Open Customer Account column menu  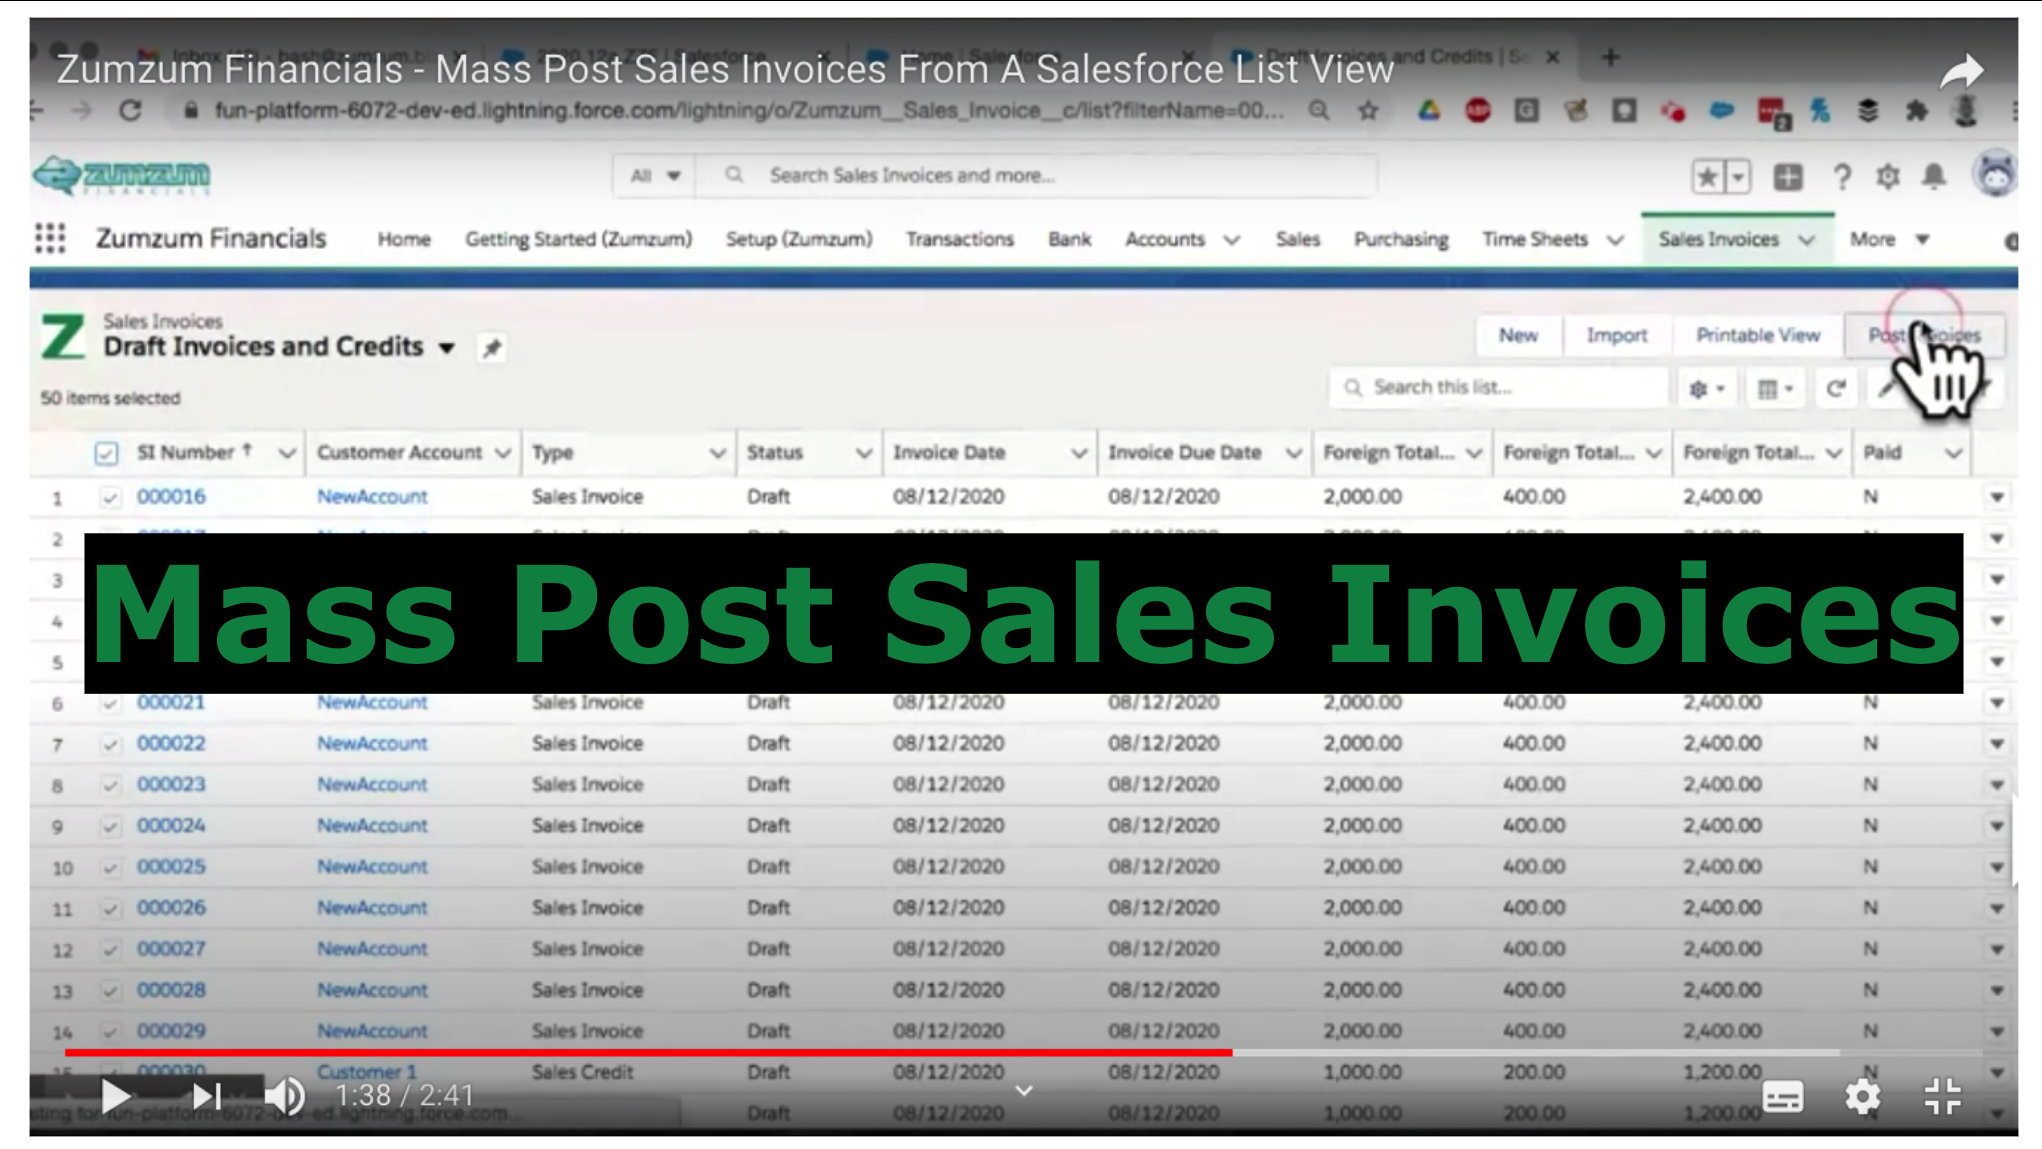tap(503, 453)
